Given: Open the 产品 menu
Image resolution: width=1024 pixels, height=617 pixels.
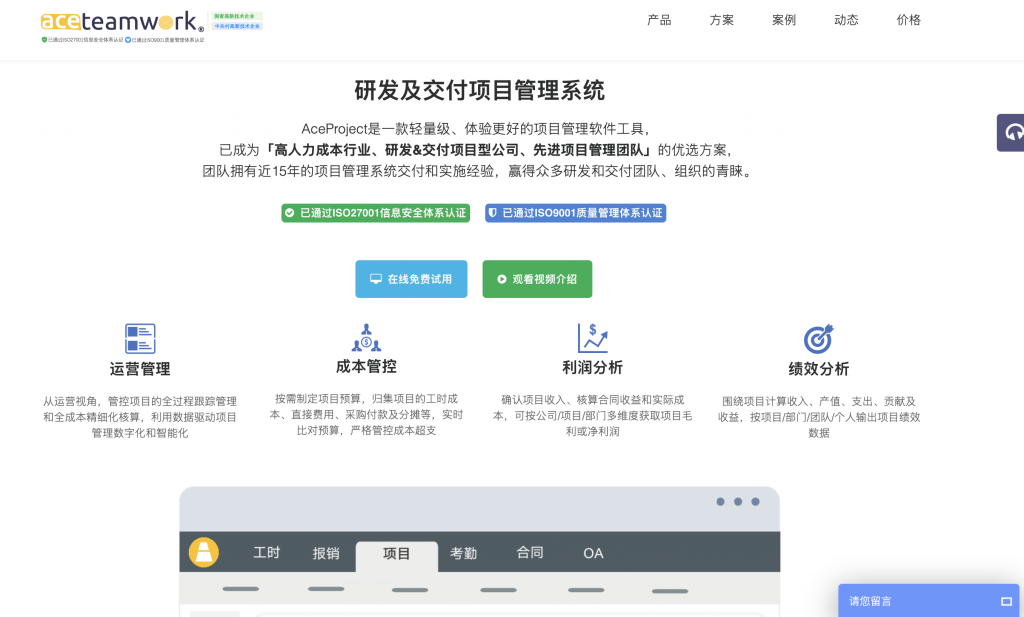Looking at the screenshot, I should (659, 20).
